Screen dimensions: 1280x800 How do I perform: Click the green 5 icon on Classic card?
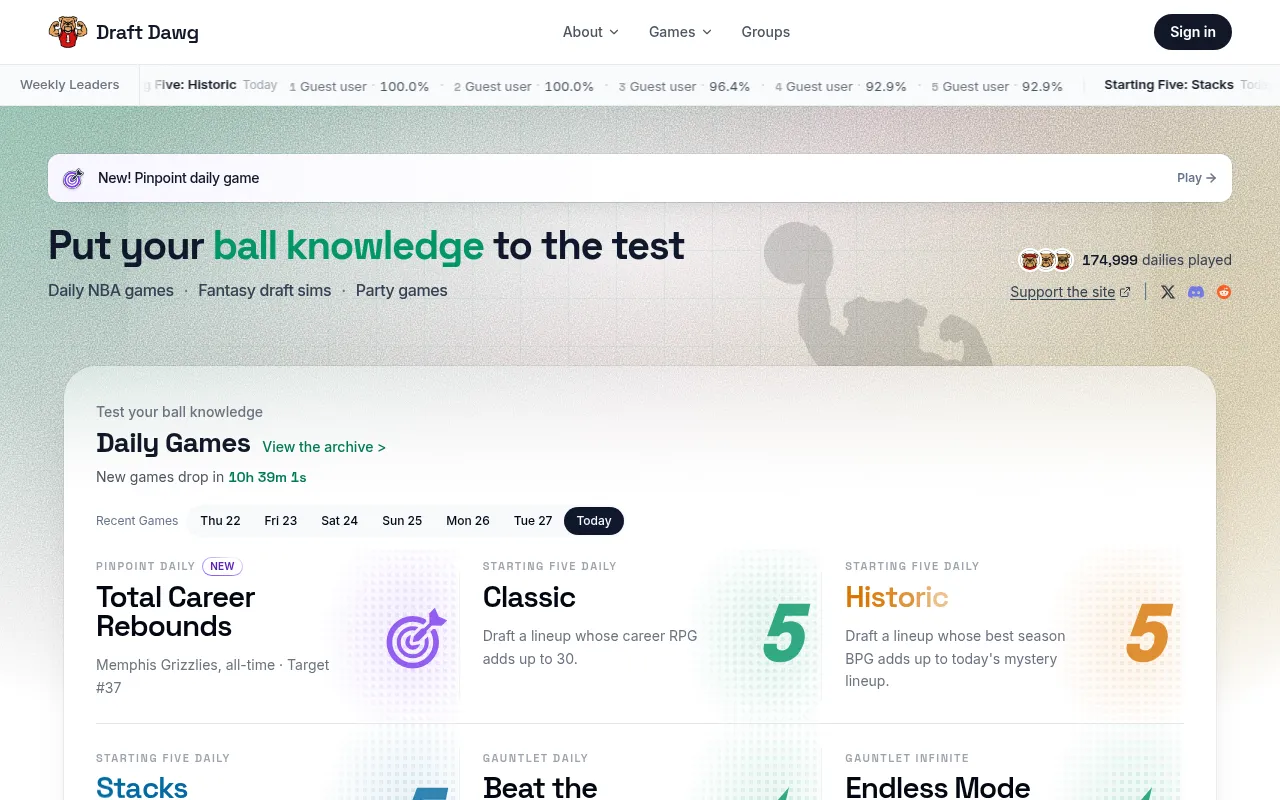pos(785,634)
